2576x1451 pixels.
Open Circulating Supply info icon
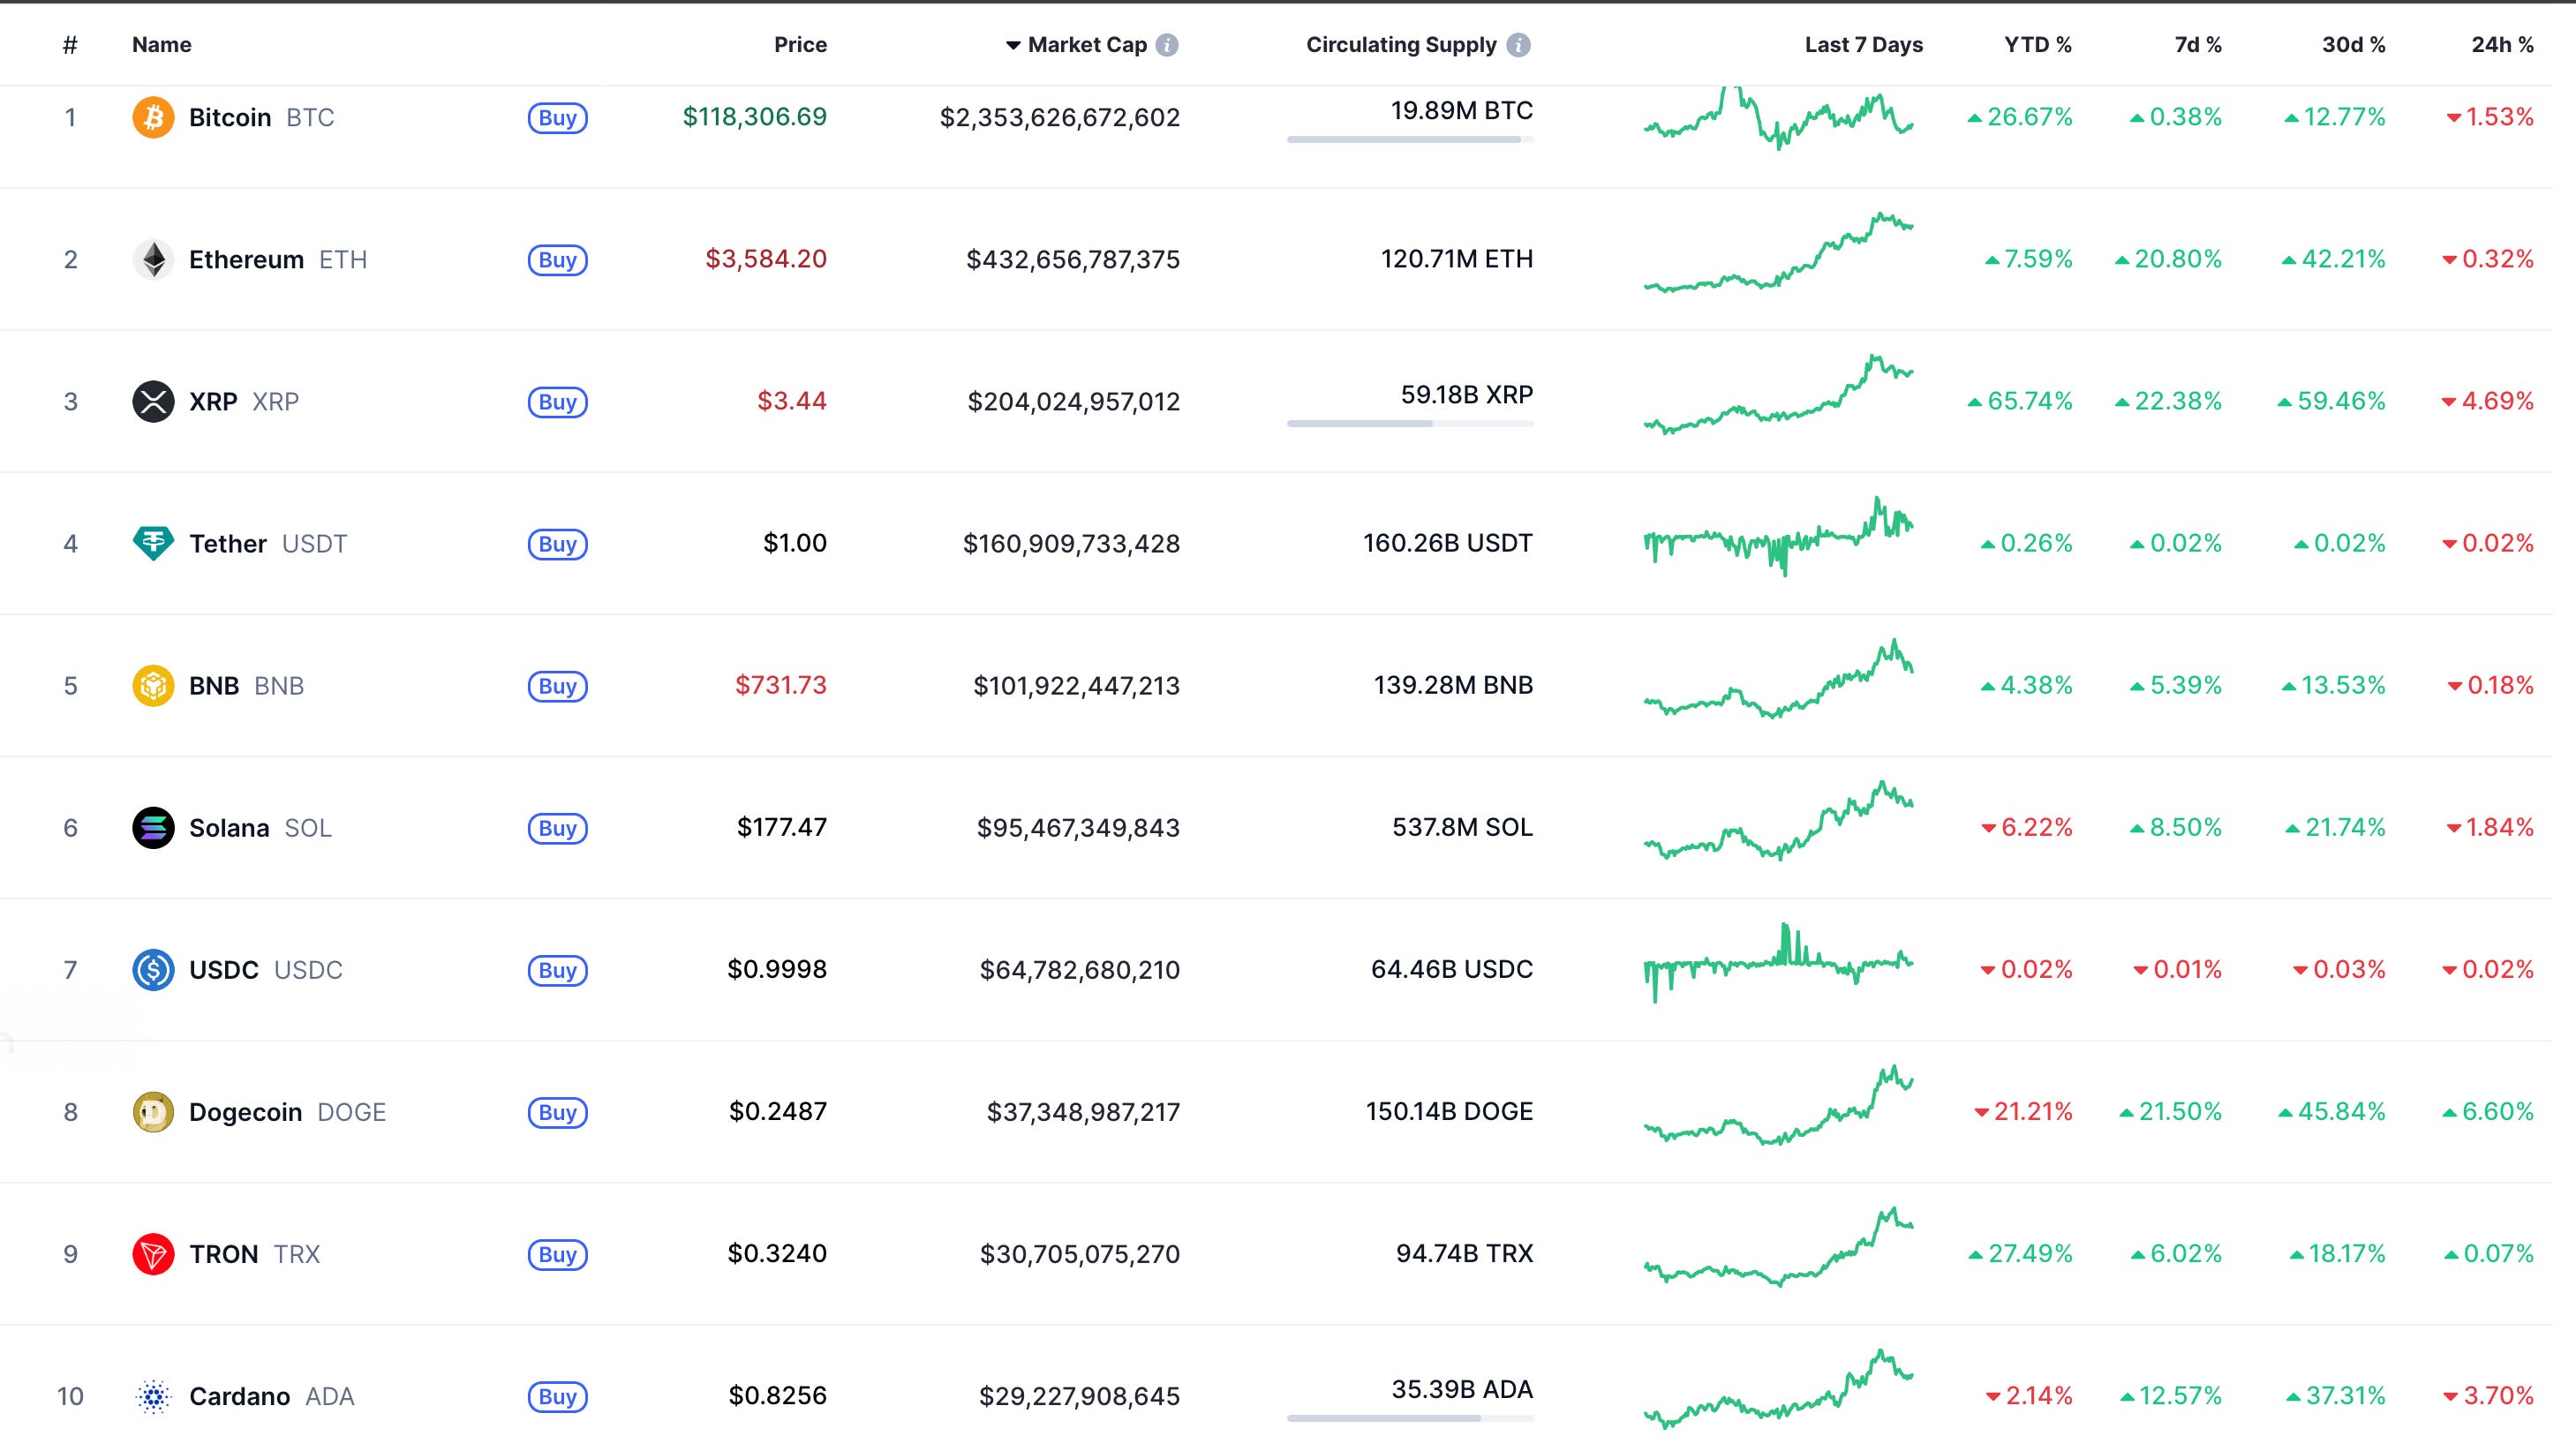click(1518, 45)
